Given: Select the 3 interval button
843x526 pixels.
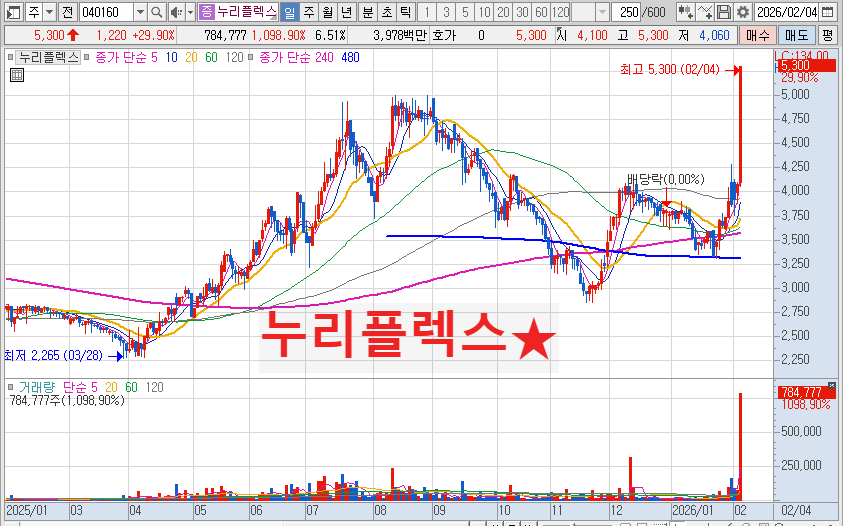Looking at the screenshot, I should 446,12.
